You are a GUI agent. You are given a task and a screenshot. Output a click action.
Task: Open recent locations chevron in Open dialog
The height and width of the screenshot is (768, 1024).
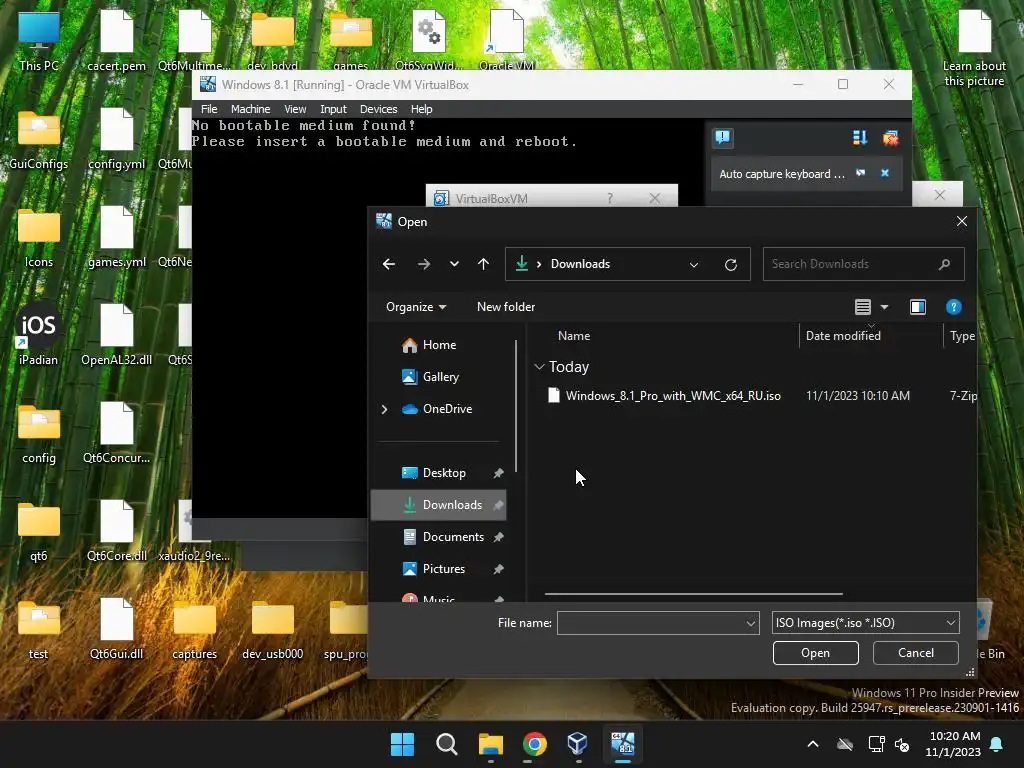click(454, 264)
